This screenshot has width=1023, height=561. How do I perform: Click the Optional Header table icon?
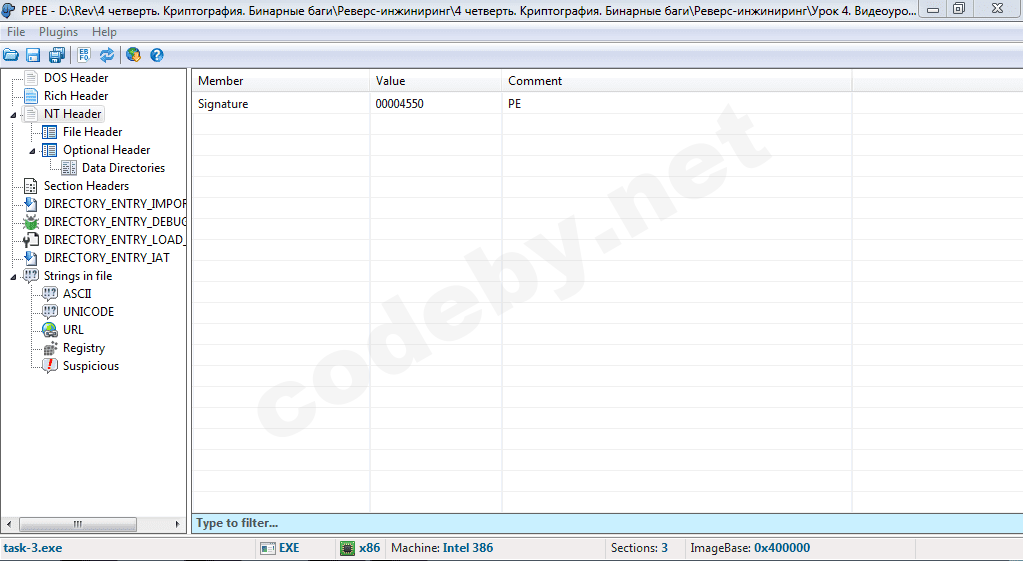pyautogui.click(x=50, y=150)
